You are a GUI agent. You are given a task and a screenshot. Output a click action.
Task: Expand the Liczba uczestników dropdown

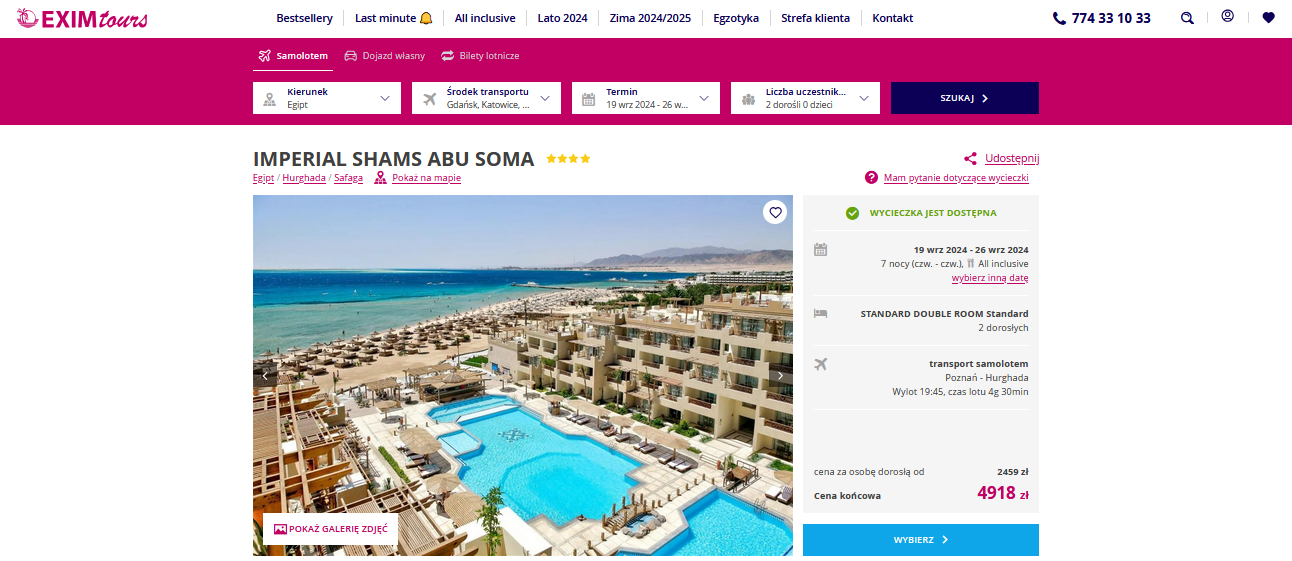pyautogui.click(x=805, y=98)
